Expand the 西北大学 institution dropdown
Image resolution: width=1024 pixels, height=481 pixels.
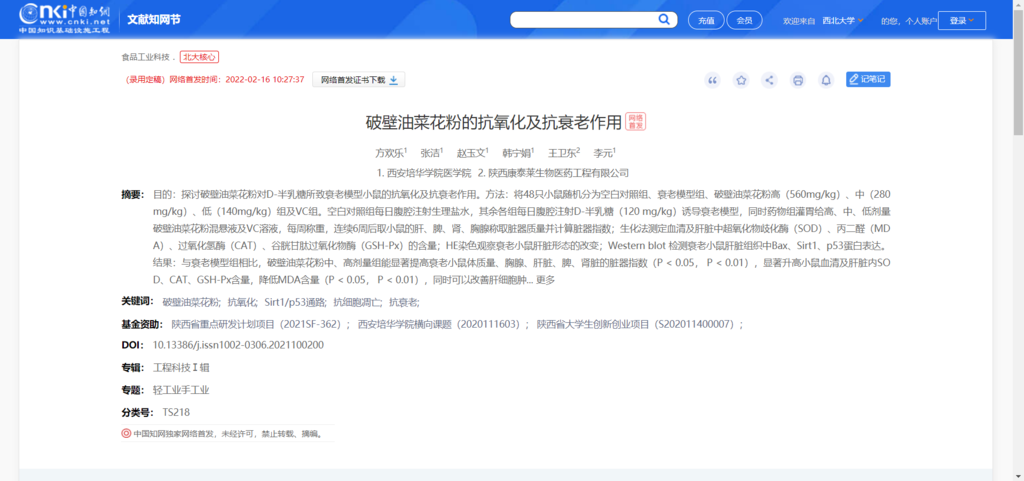[843, 20]
